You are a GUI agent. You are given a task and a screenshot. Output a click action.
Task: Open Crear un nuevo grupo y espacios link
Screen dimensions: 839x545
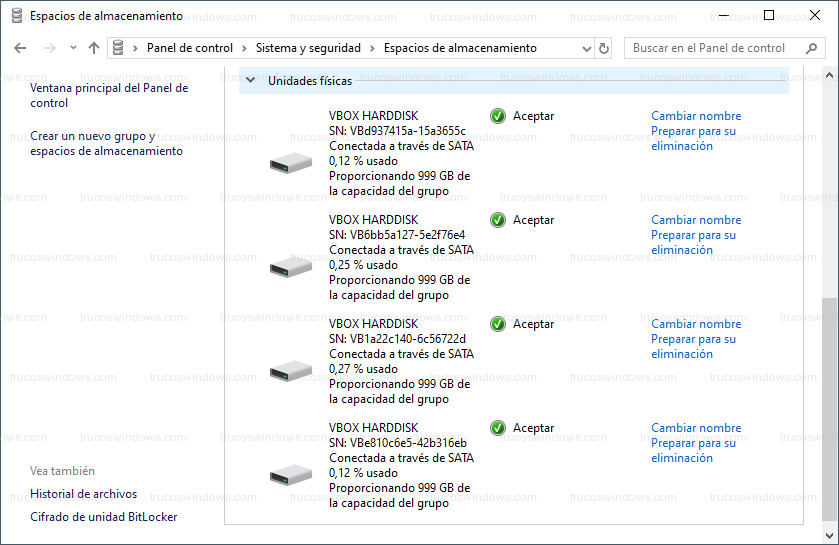click(106, 143)
